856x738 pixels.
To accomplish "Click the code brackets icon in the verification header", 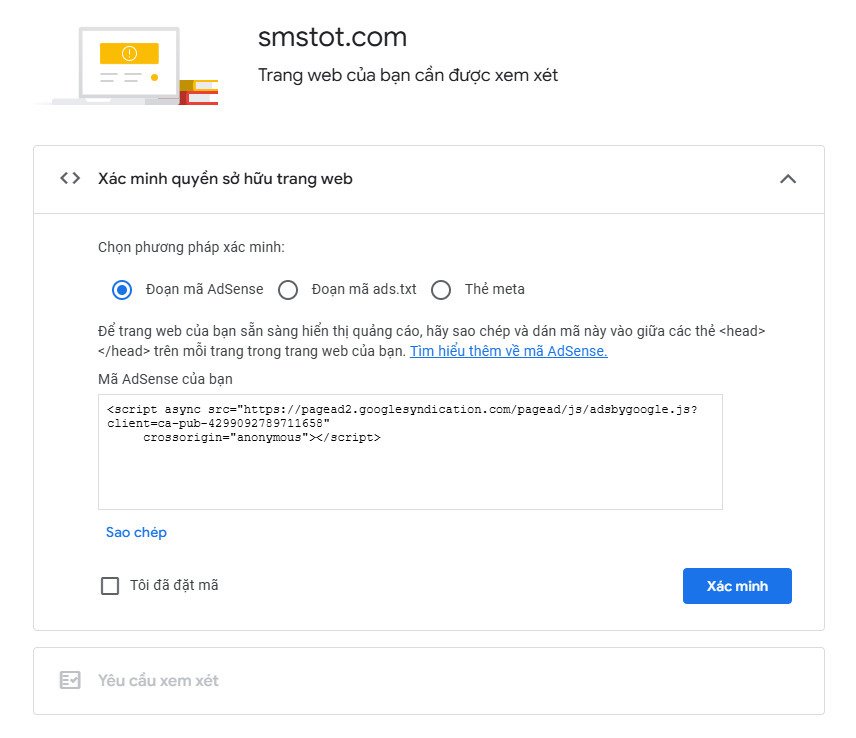I will (x=70, y=179).
